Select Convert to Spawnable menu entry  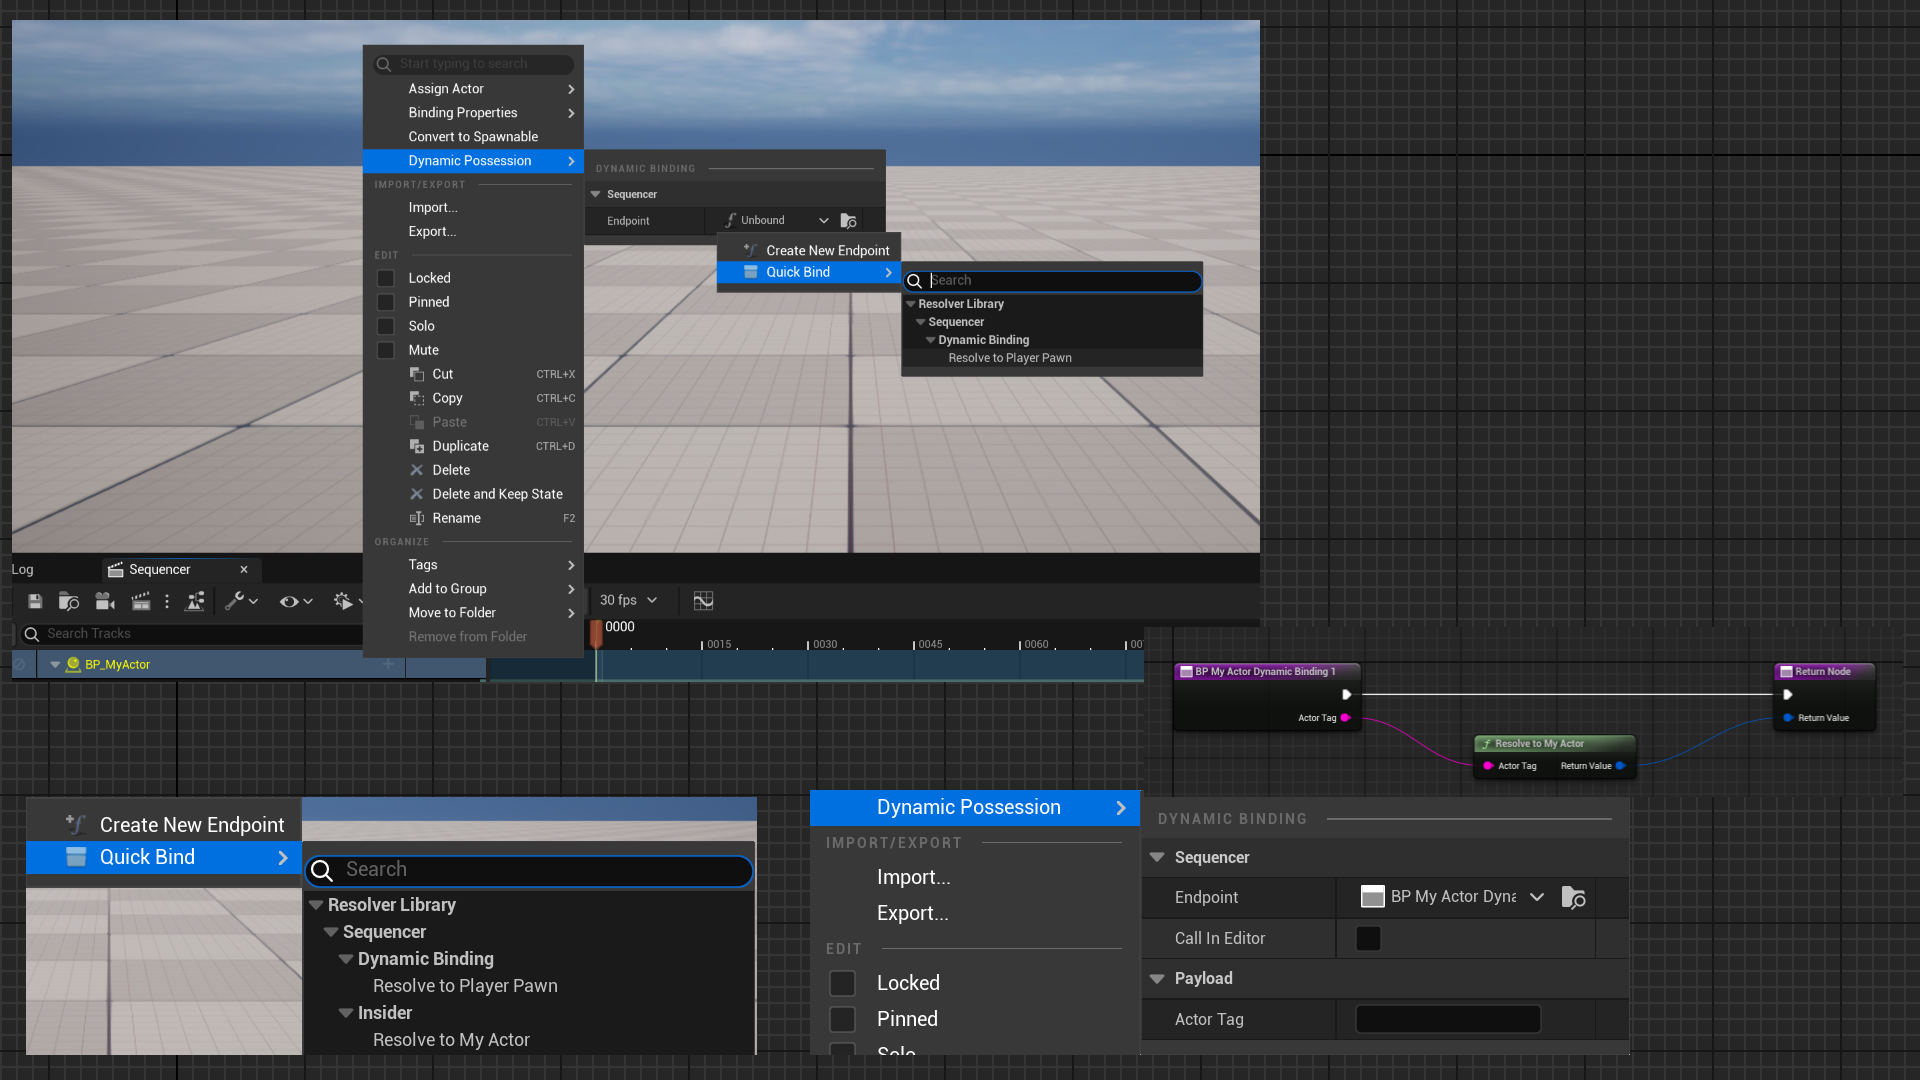click(472, 137)
